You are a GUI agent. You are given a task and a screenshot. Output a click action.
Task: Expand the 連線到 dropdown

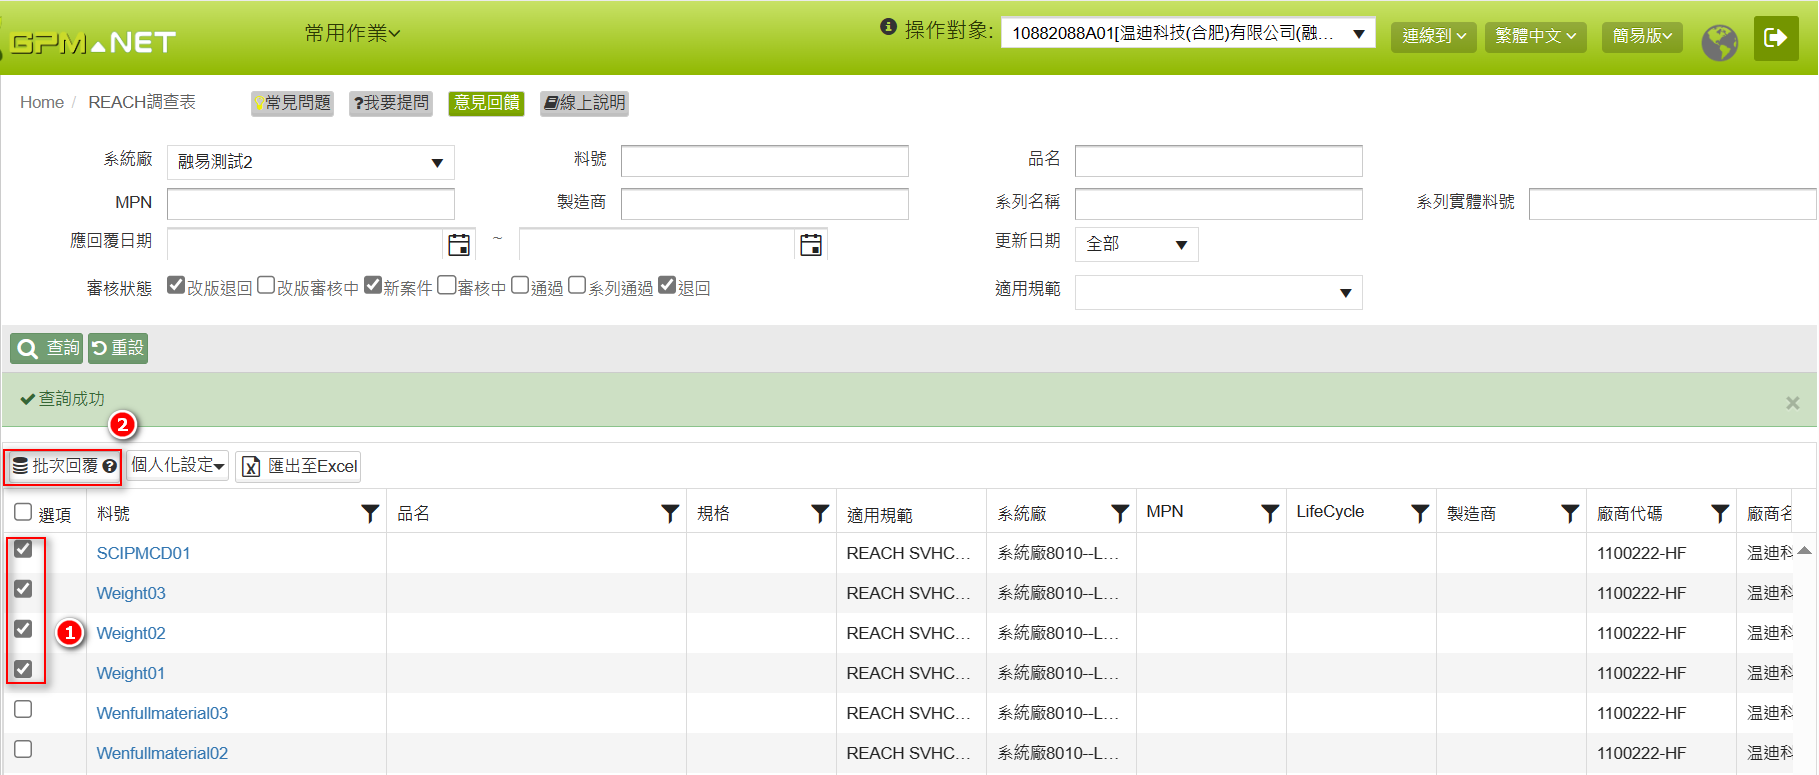(x=1433, y=37)
